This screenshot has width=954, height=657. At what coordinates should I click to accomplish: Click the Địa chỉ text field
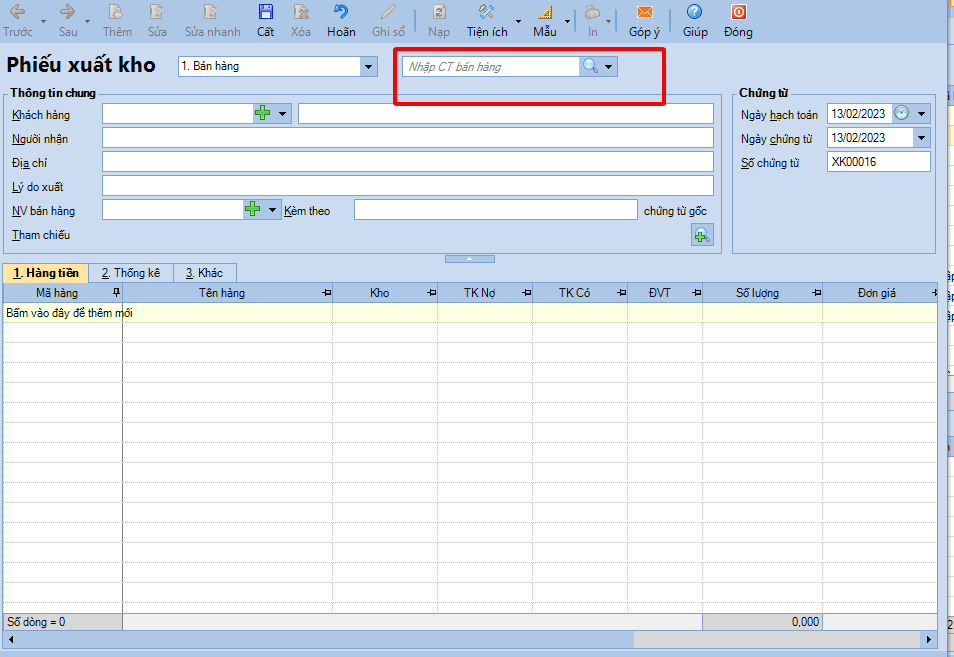(408, 162)
